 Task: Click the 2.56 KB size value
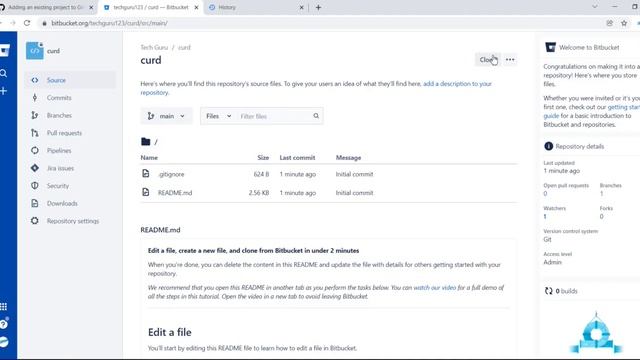[x=259, y=193]
